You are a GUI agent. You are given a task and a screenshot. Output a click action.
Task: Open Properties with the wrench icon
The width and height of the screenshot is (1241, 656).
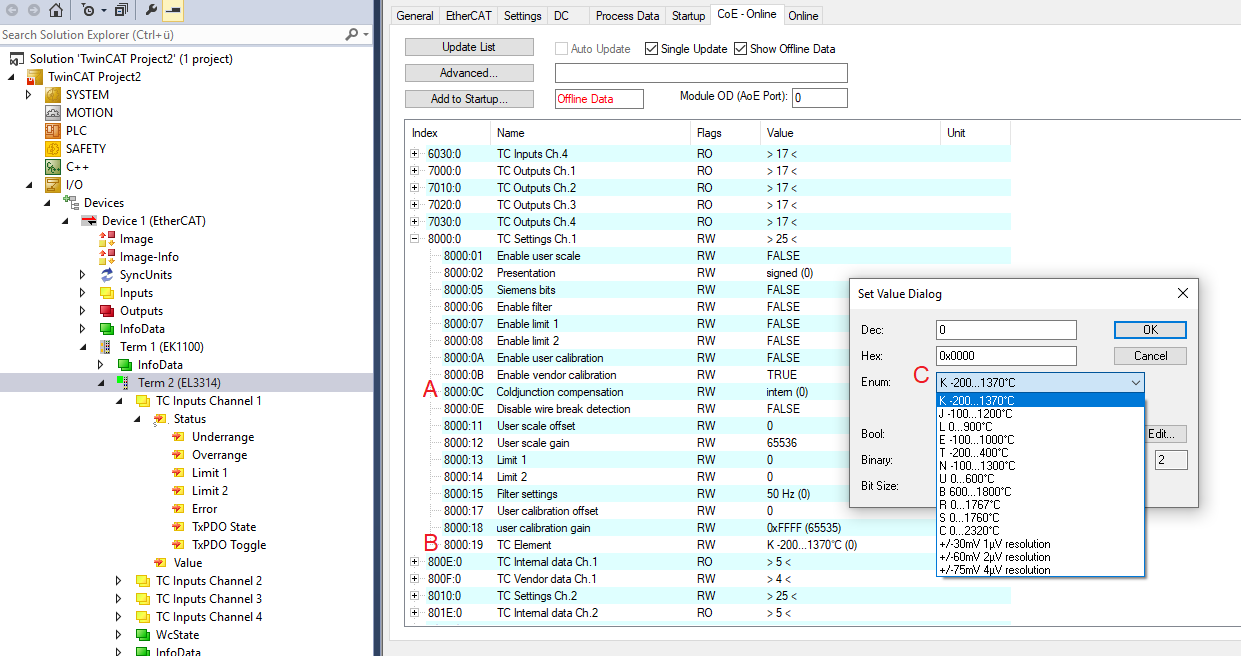click(x=151, y=10)
